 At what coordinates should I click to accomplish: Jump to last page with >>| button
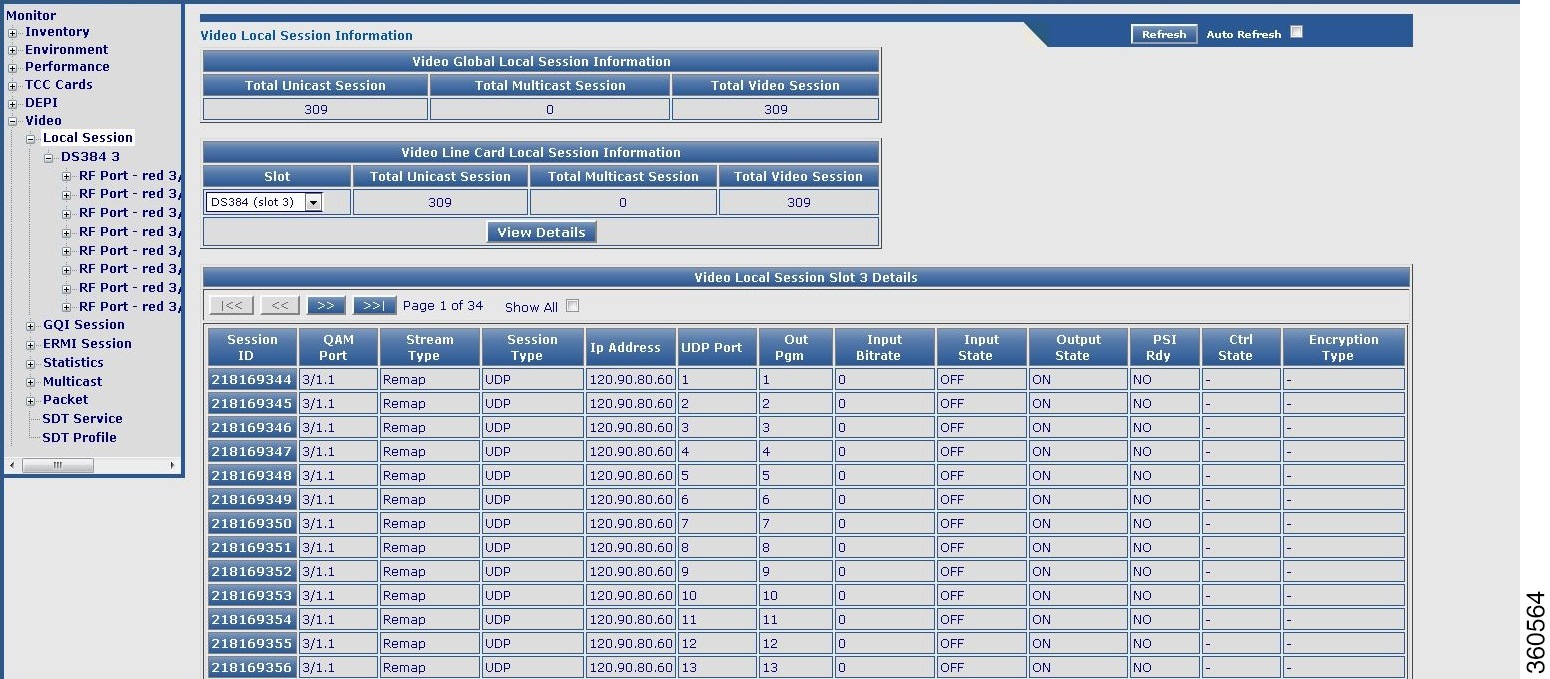coord(374,305)
